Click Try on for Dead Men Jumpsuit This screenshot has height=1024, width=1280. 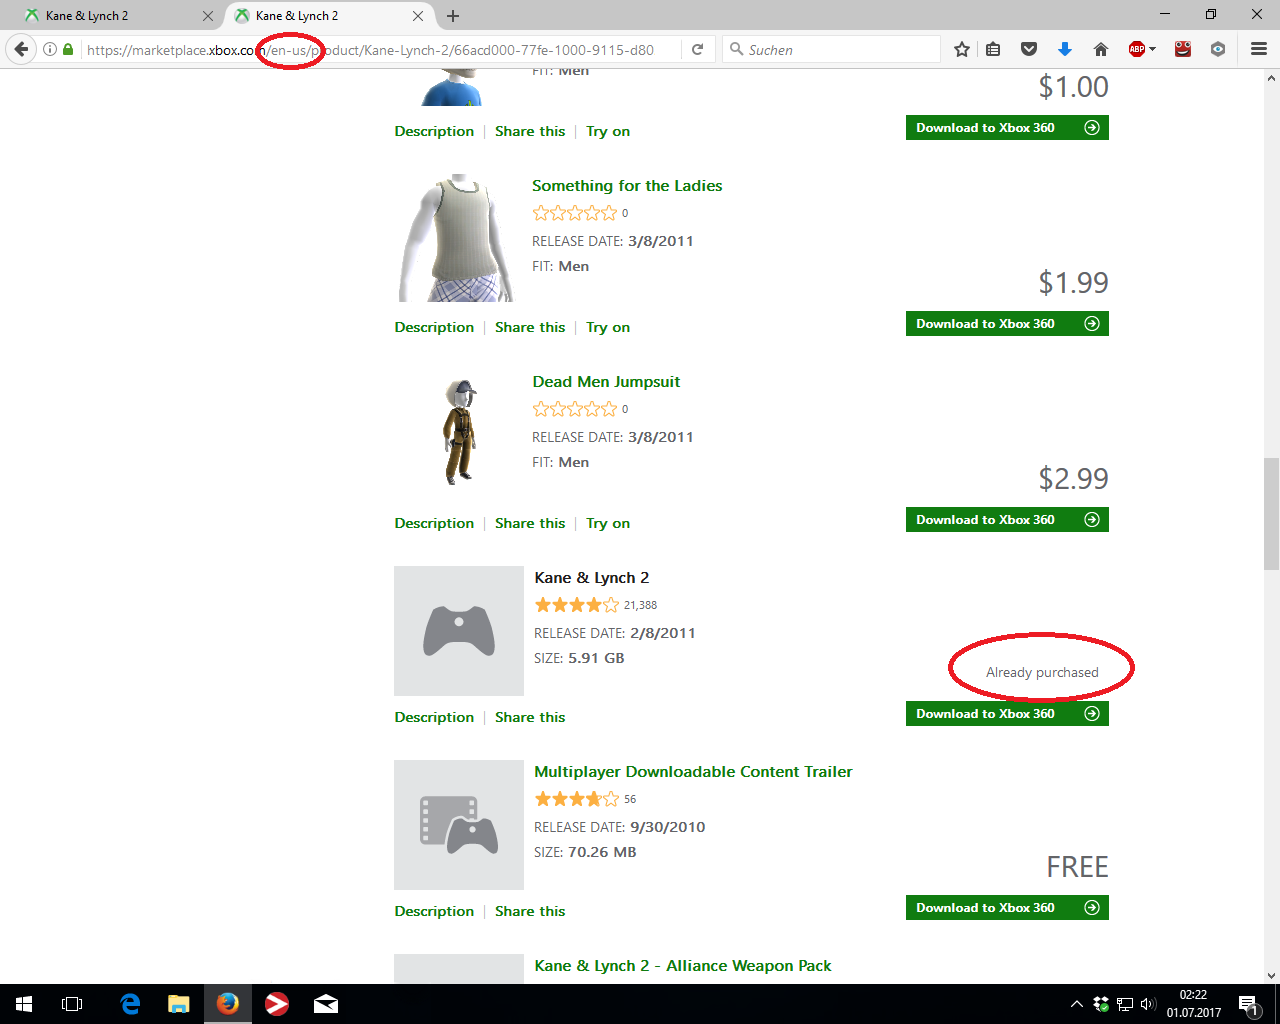click(608, 524)
